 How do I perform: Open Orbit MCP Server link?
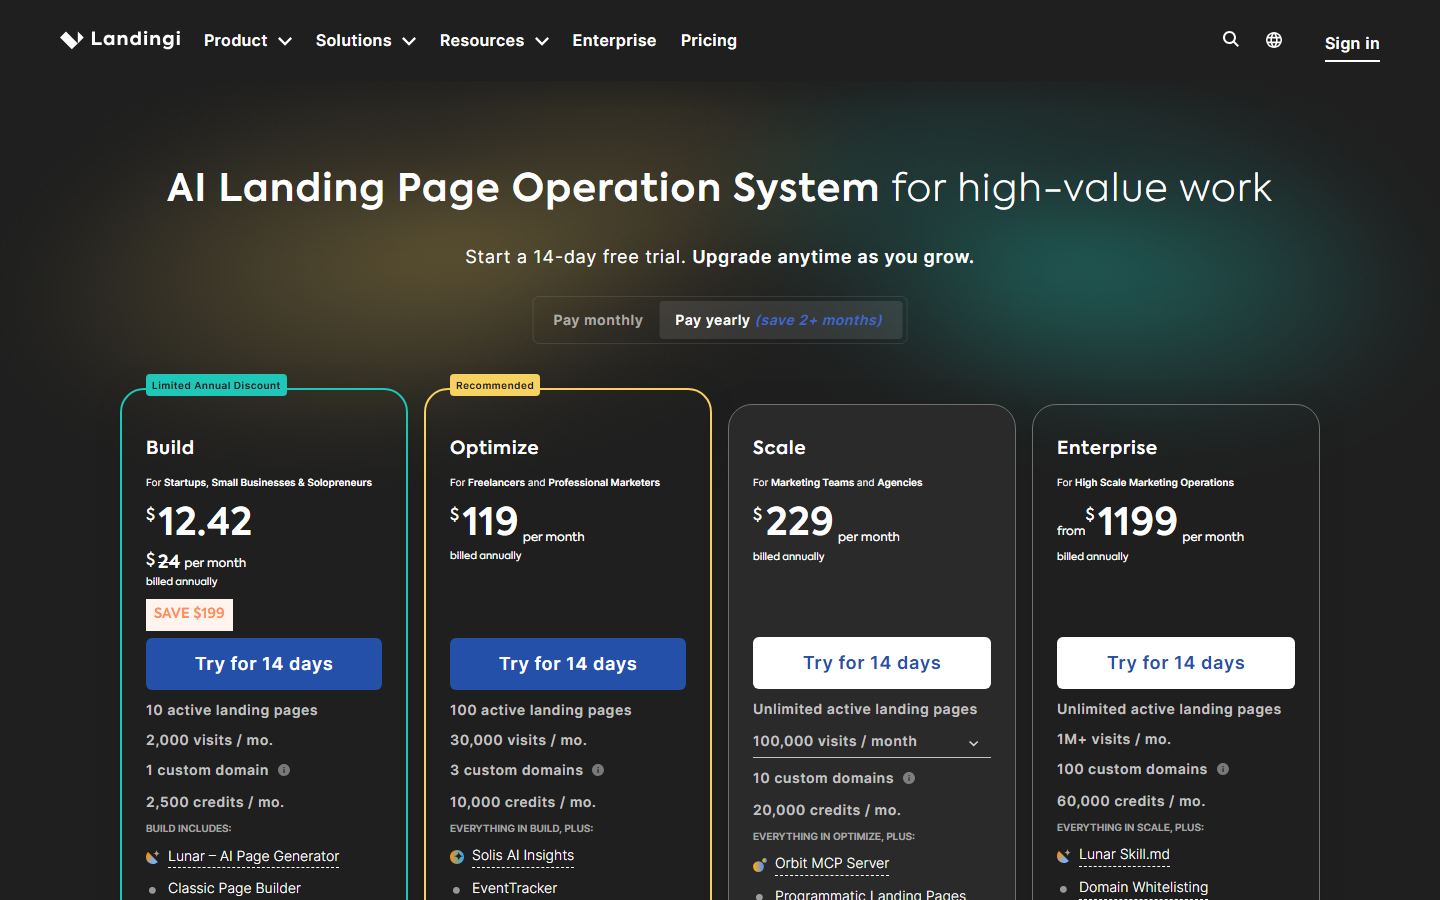[832, 863]
